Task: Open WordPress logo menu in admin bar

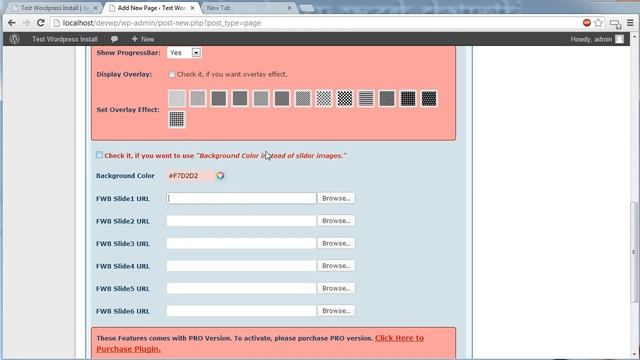Action: (x=15, y=39)
